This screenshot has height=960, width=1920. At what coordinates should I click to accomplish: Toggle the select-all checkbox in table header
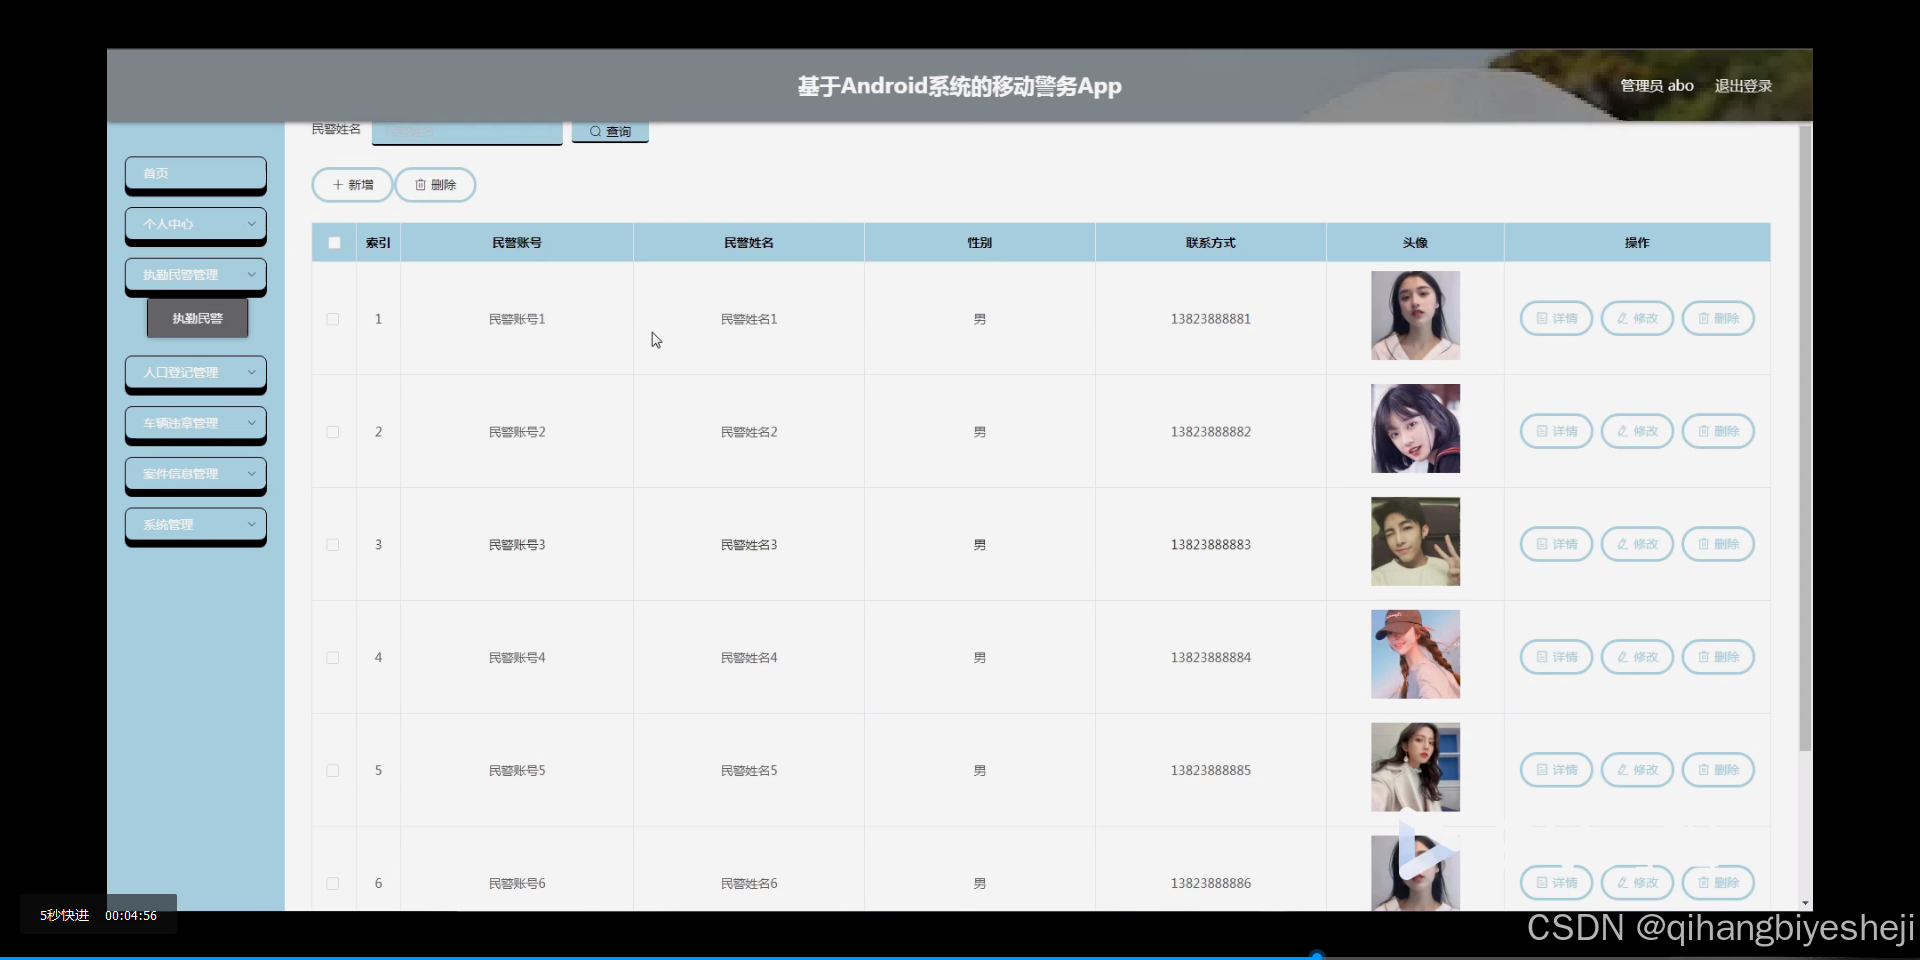click(x=333, y=242)
